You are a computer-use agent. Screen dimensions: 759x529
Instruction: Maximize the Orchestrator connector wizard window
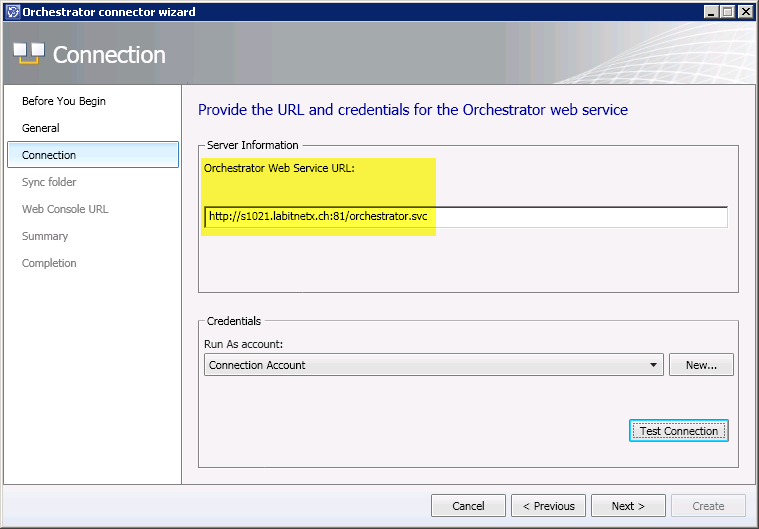(x=728, y=12)
